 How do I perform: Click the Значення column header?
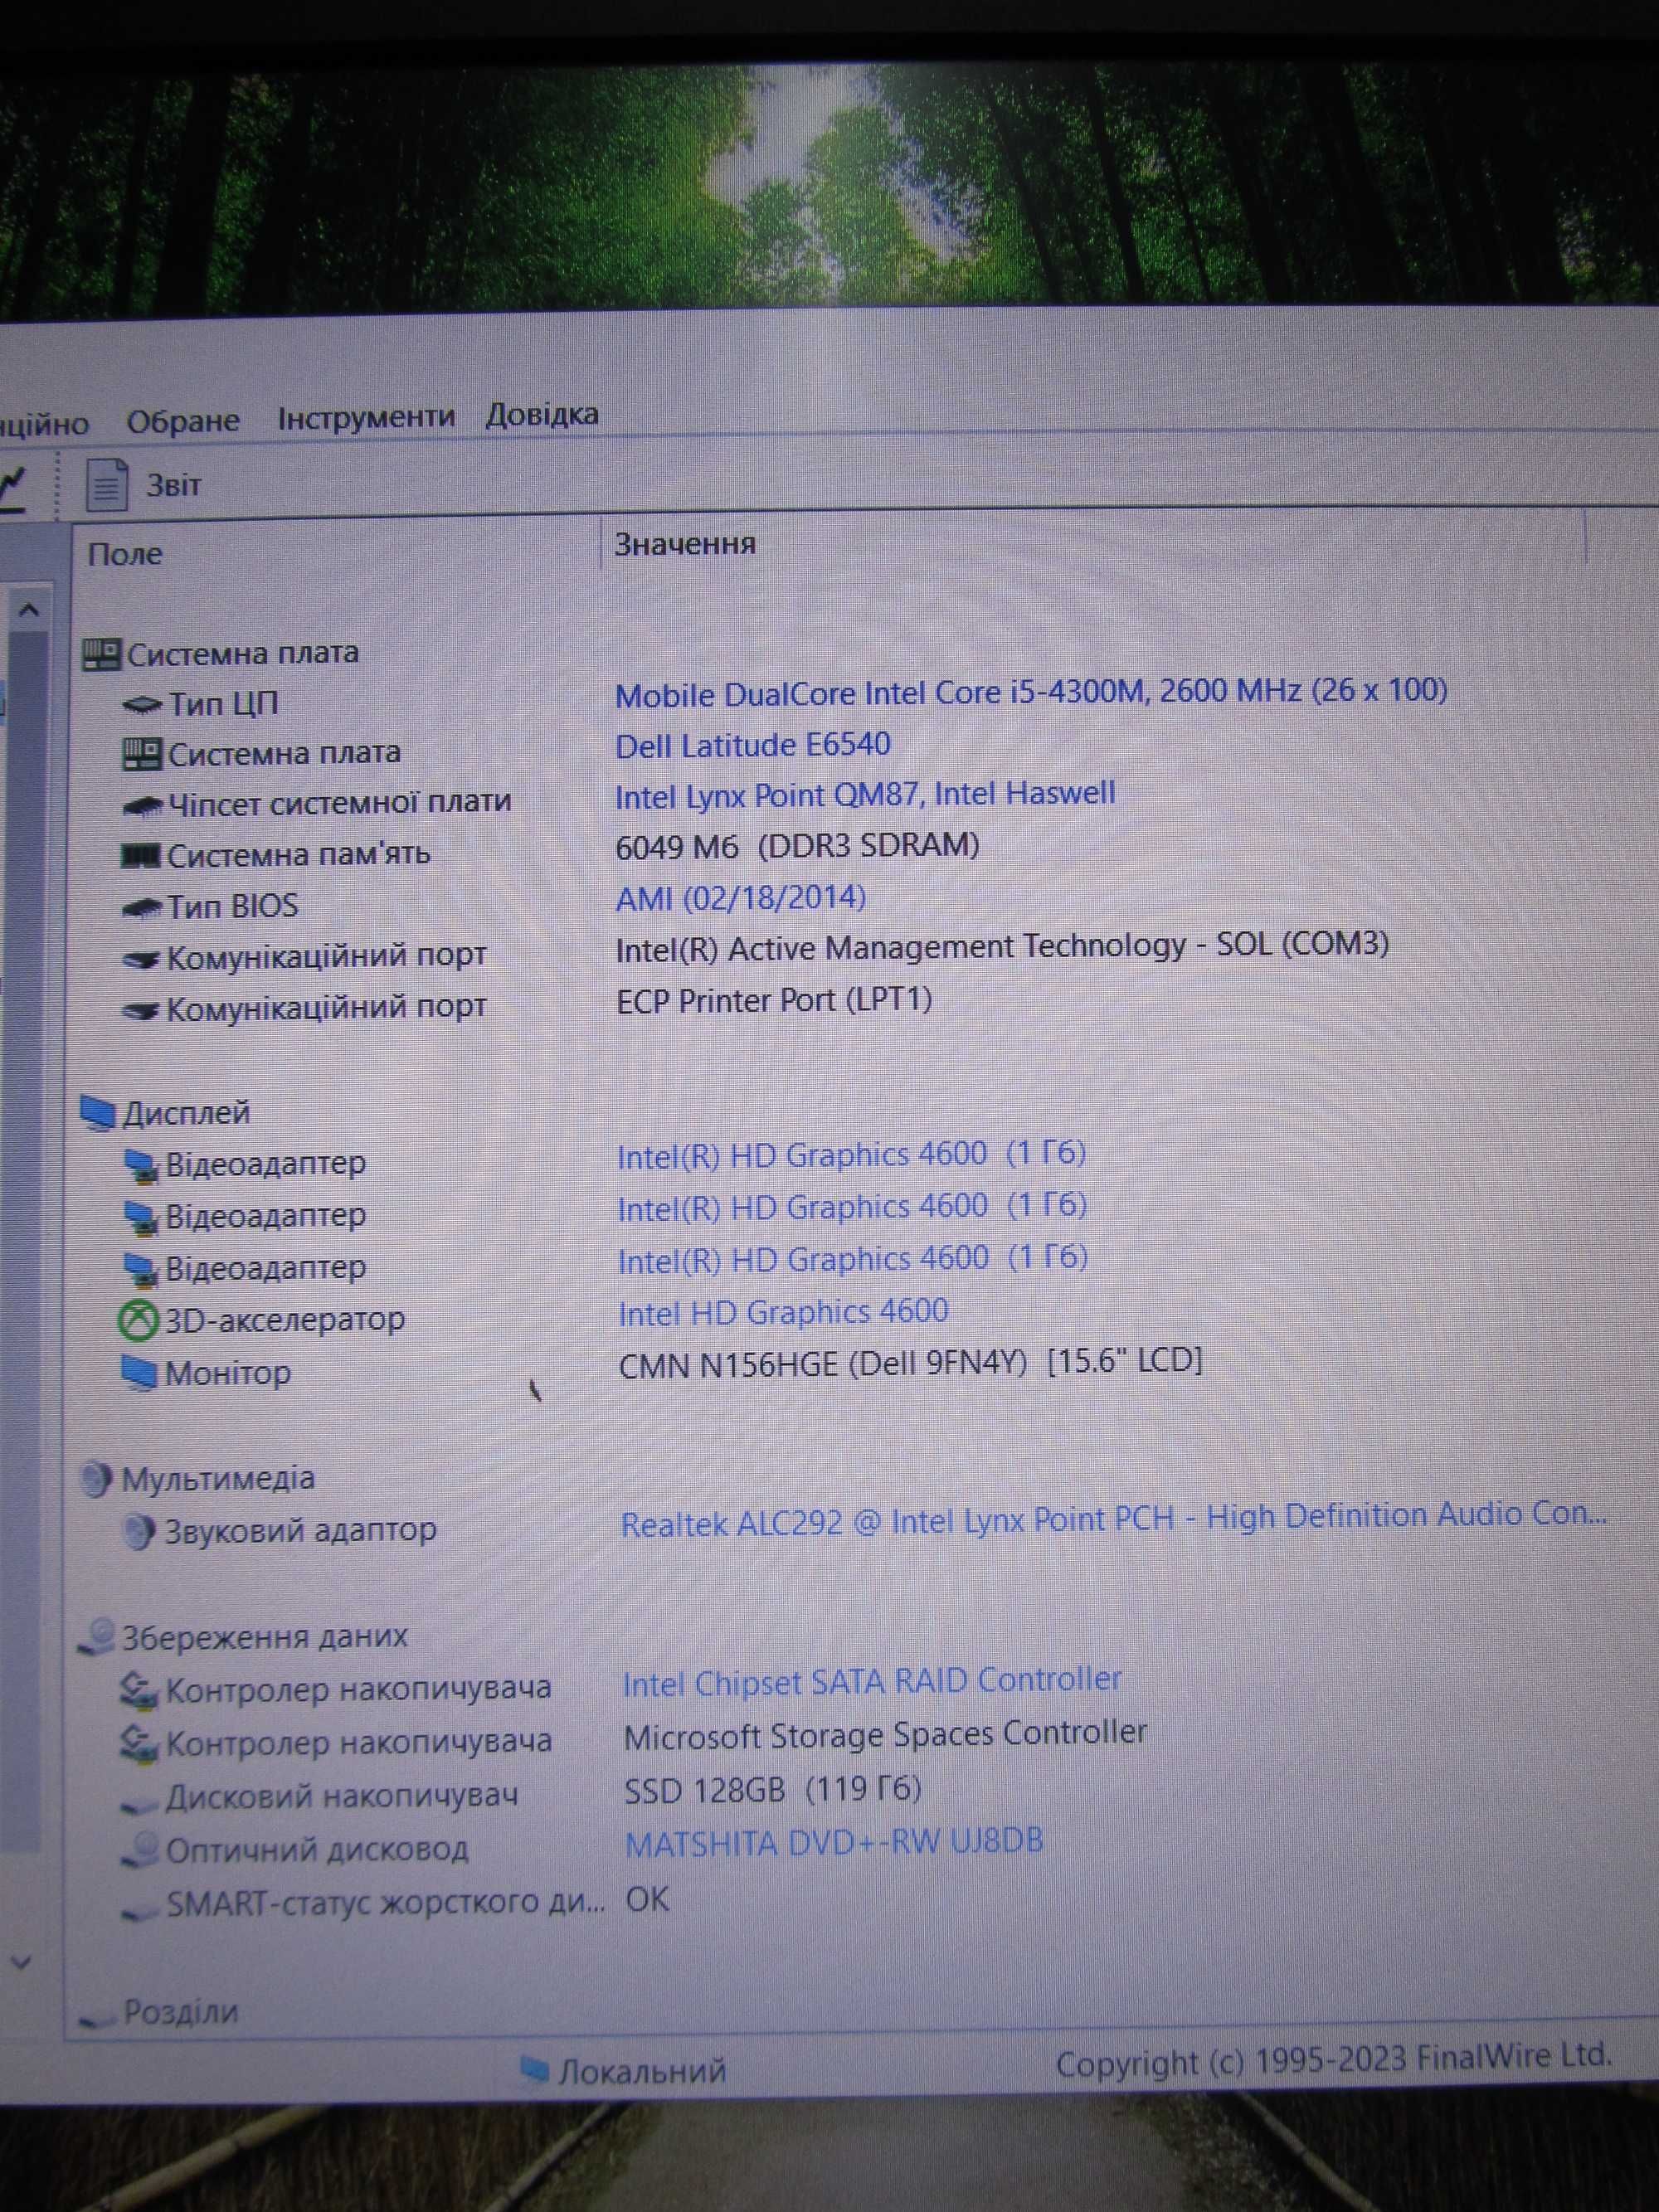(x=685, y=544)
